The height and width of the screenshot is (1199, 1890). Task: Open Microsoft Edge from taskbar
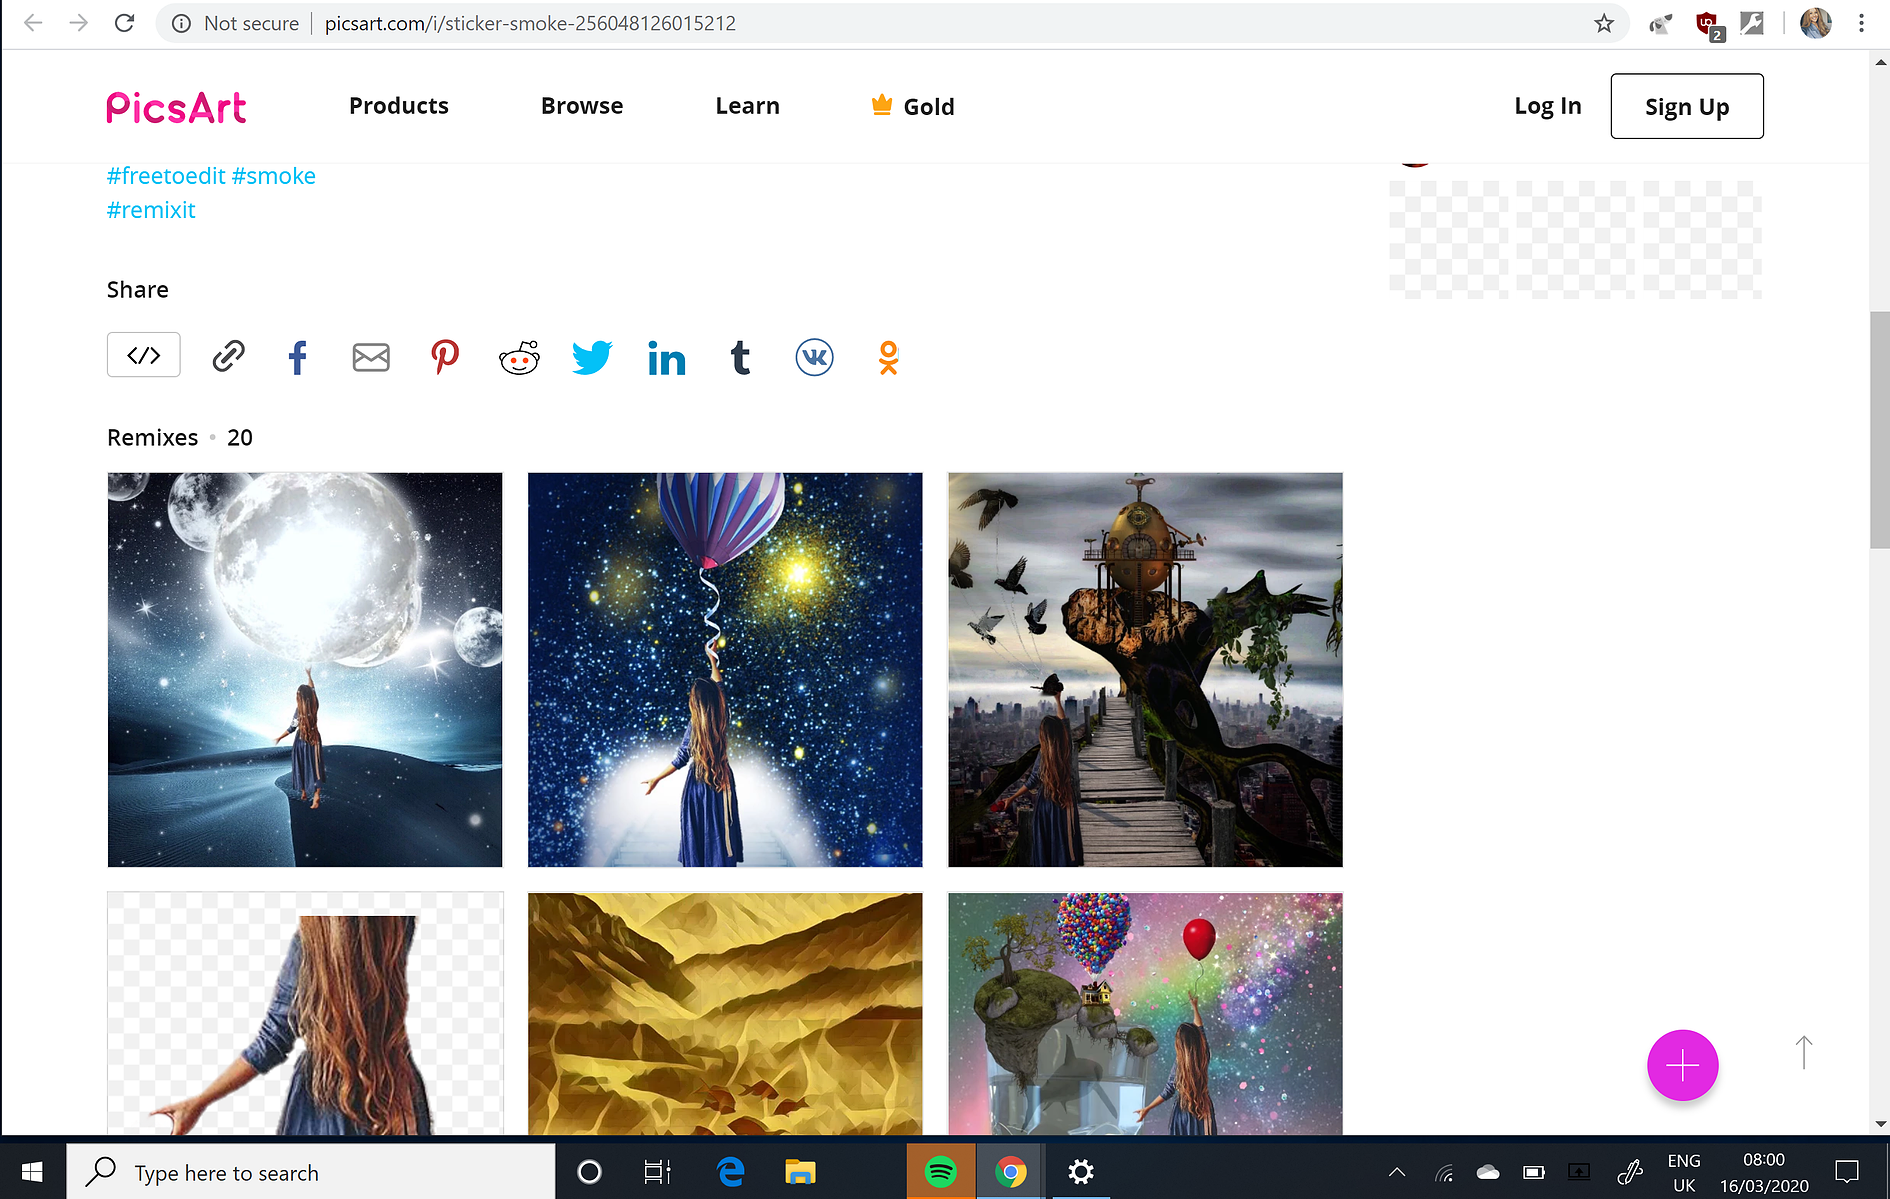pos(731,1171)
